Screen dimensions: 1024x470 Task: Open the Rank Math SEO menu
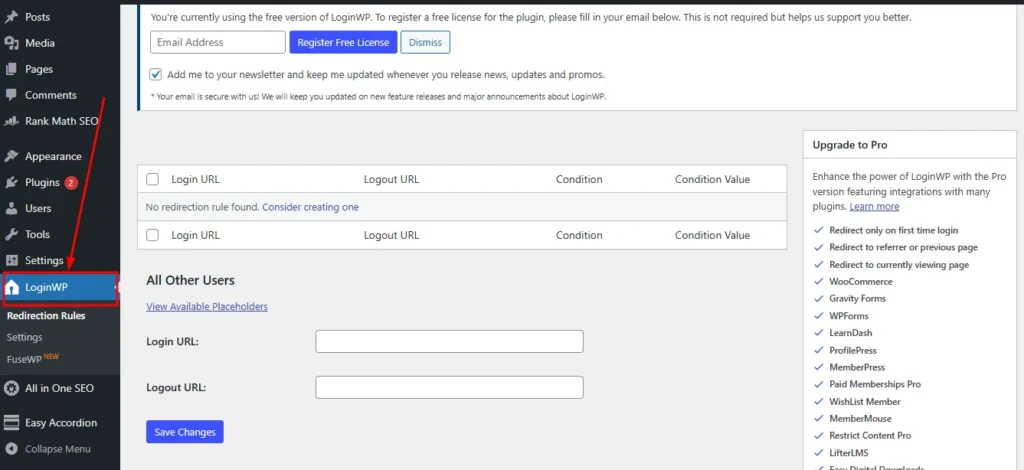(60, 121)
